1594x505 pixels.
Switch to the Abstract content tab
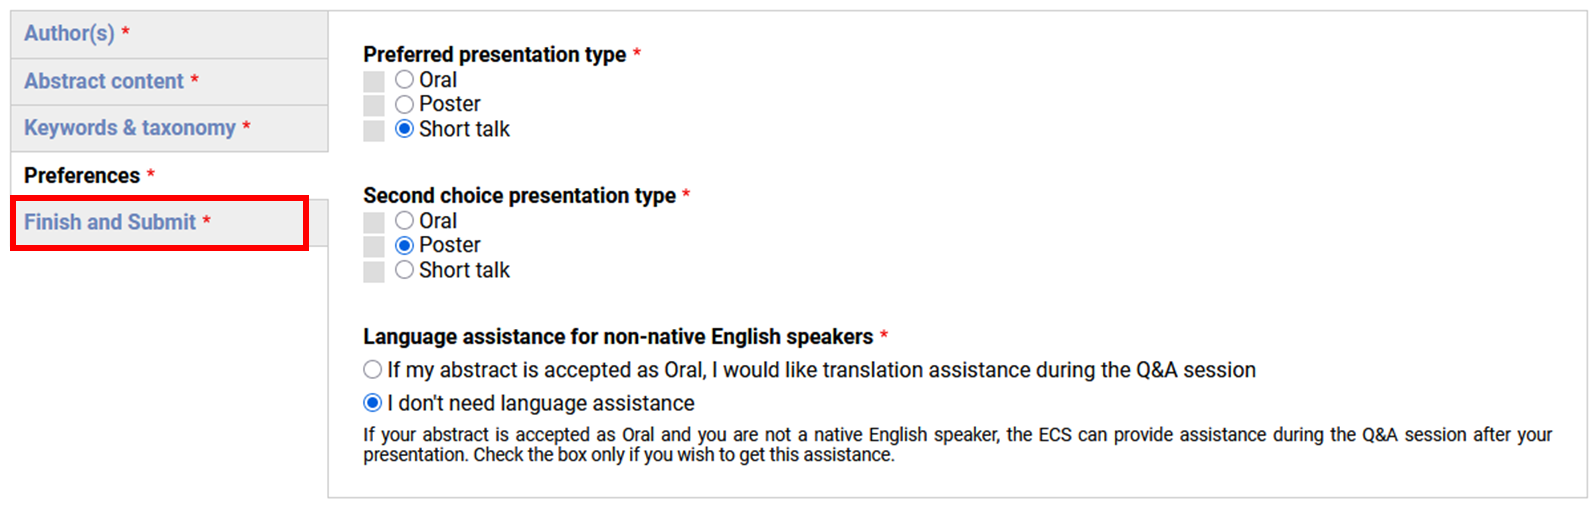point(104,81)
